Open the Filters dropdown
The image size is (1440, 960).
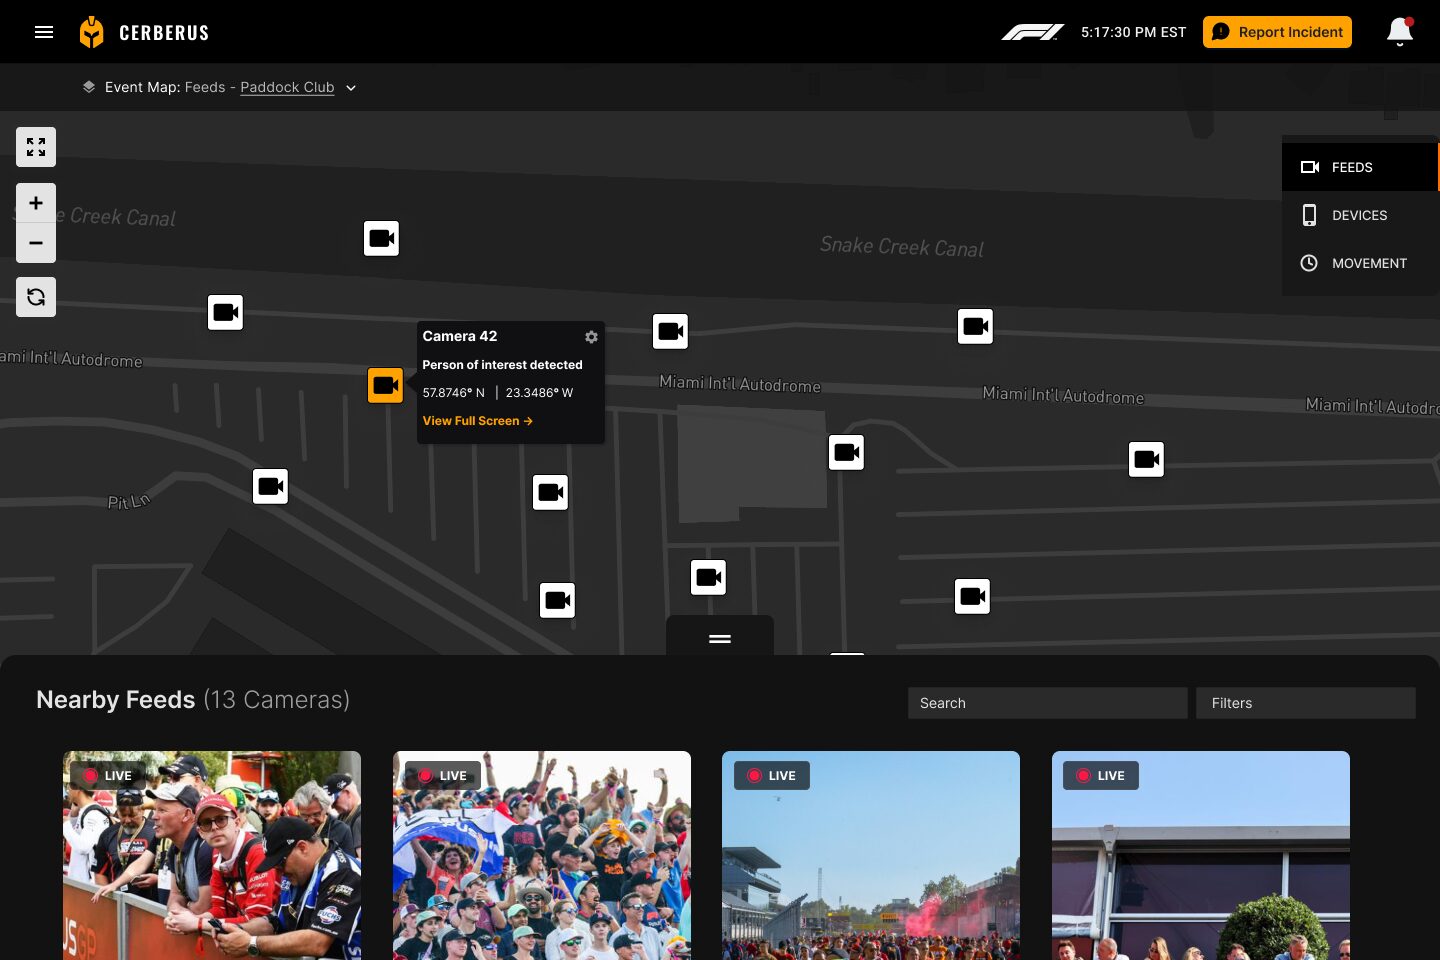coord(1305,703)
